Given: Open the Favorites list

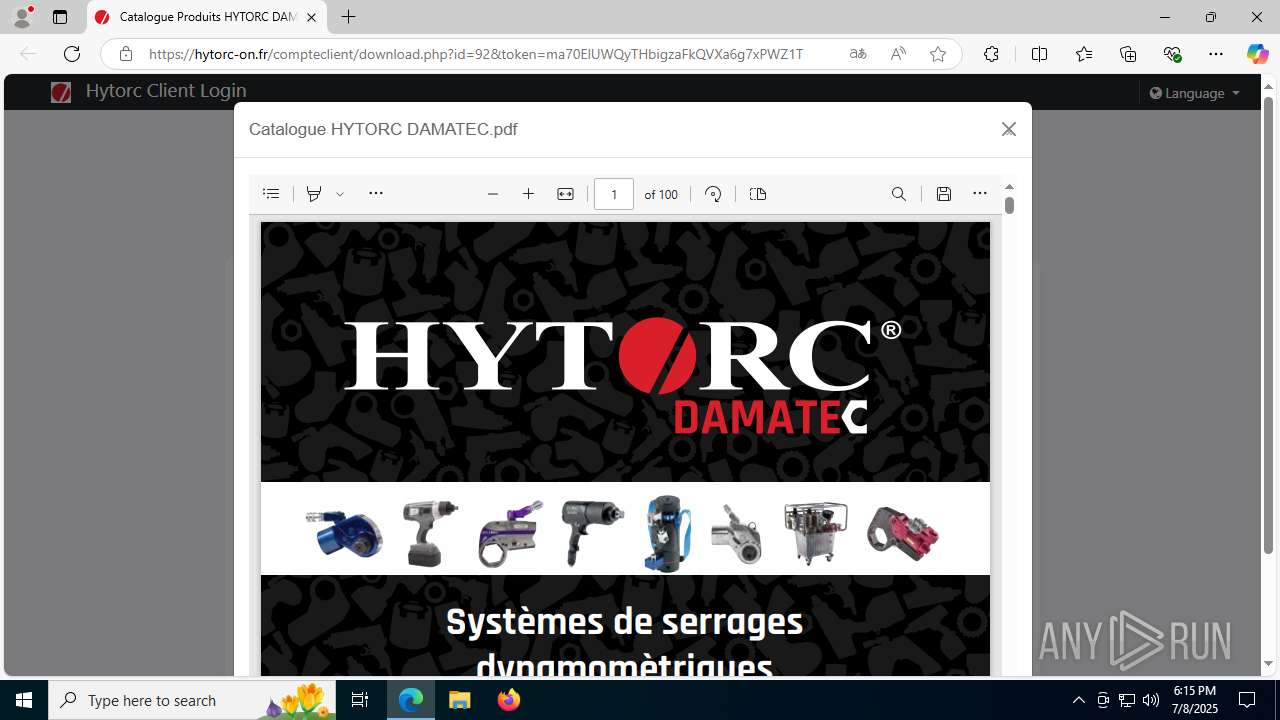Looking at the screenshot, I should (x=1084, y=54).
